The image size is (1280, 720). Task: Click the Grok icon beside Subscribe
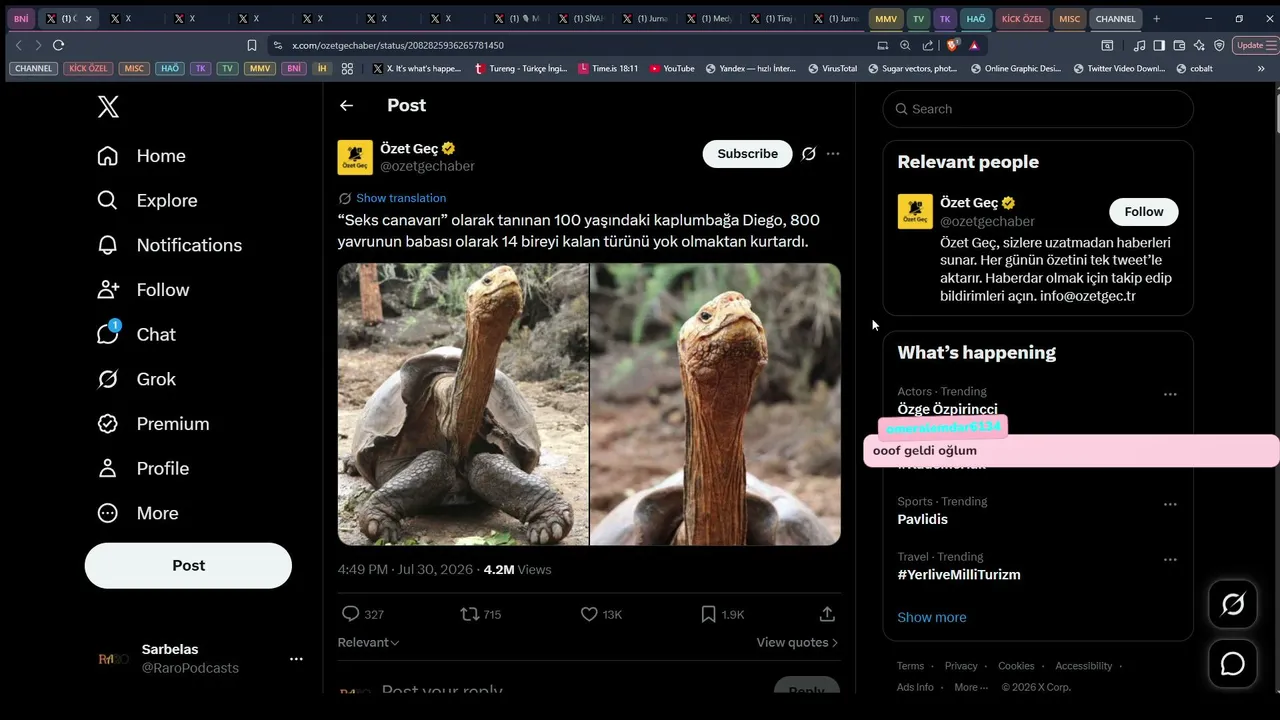tap(809, 154)
